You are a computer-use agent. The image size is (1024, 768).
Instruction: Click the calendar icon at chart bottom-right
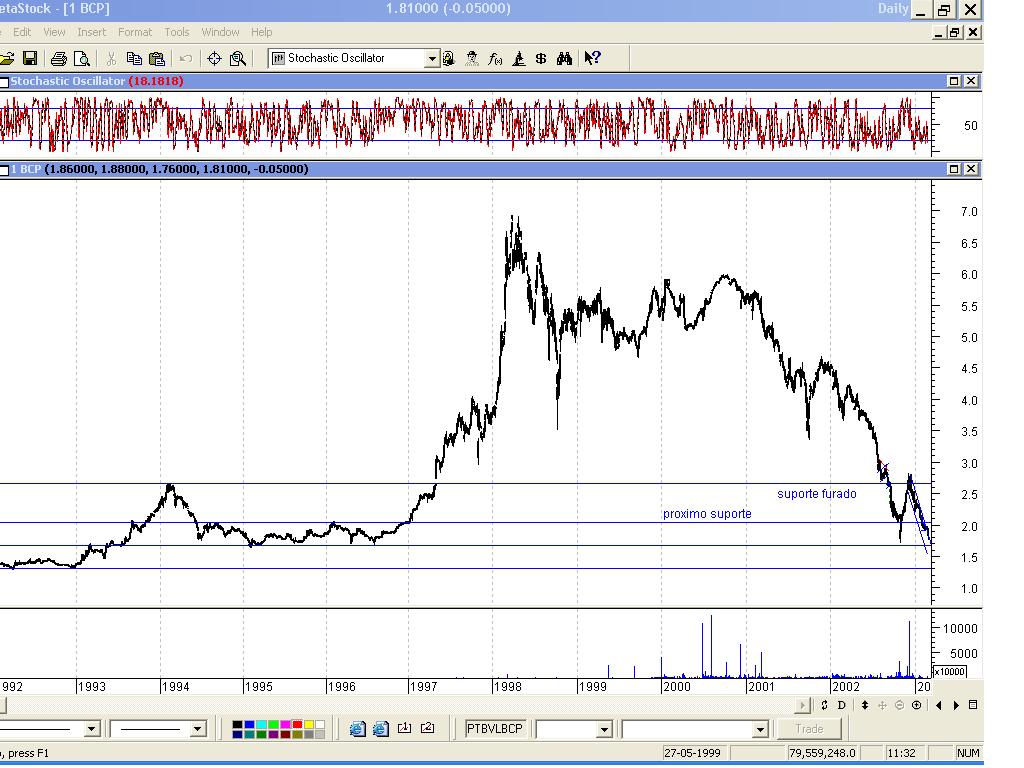click(x=972, y=705)
